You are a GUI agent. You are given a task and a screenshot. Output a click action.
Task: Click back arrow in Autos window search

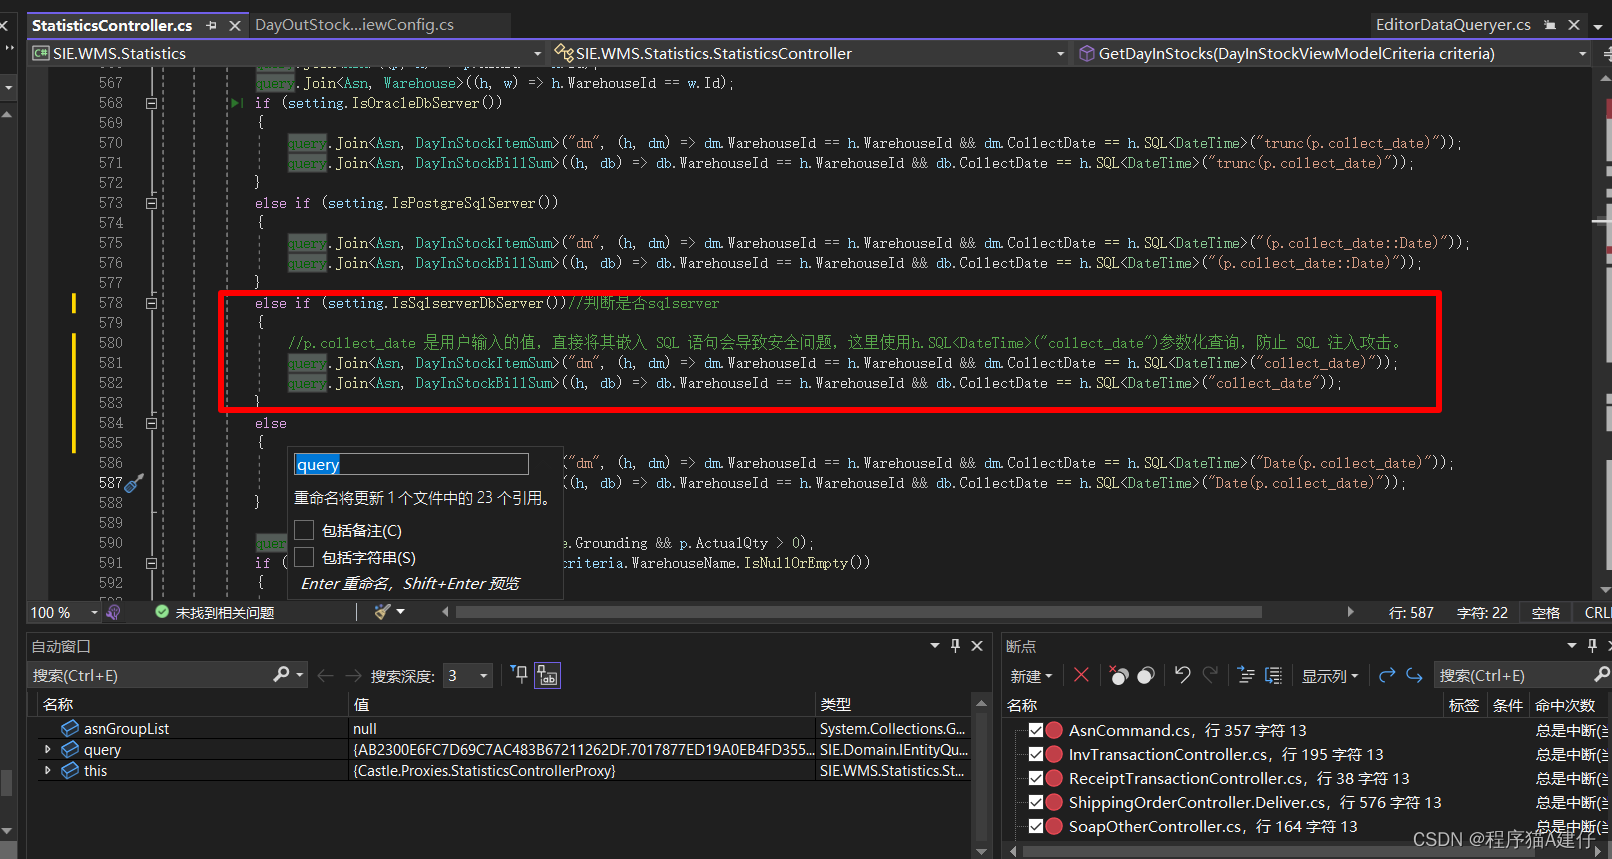pyautogui.click(x=325, y=676)
